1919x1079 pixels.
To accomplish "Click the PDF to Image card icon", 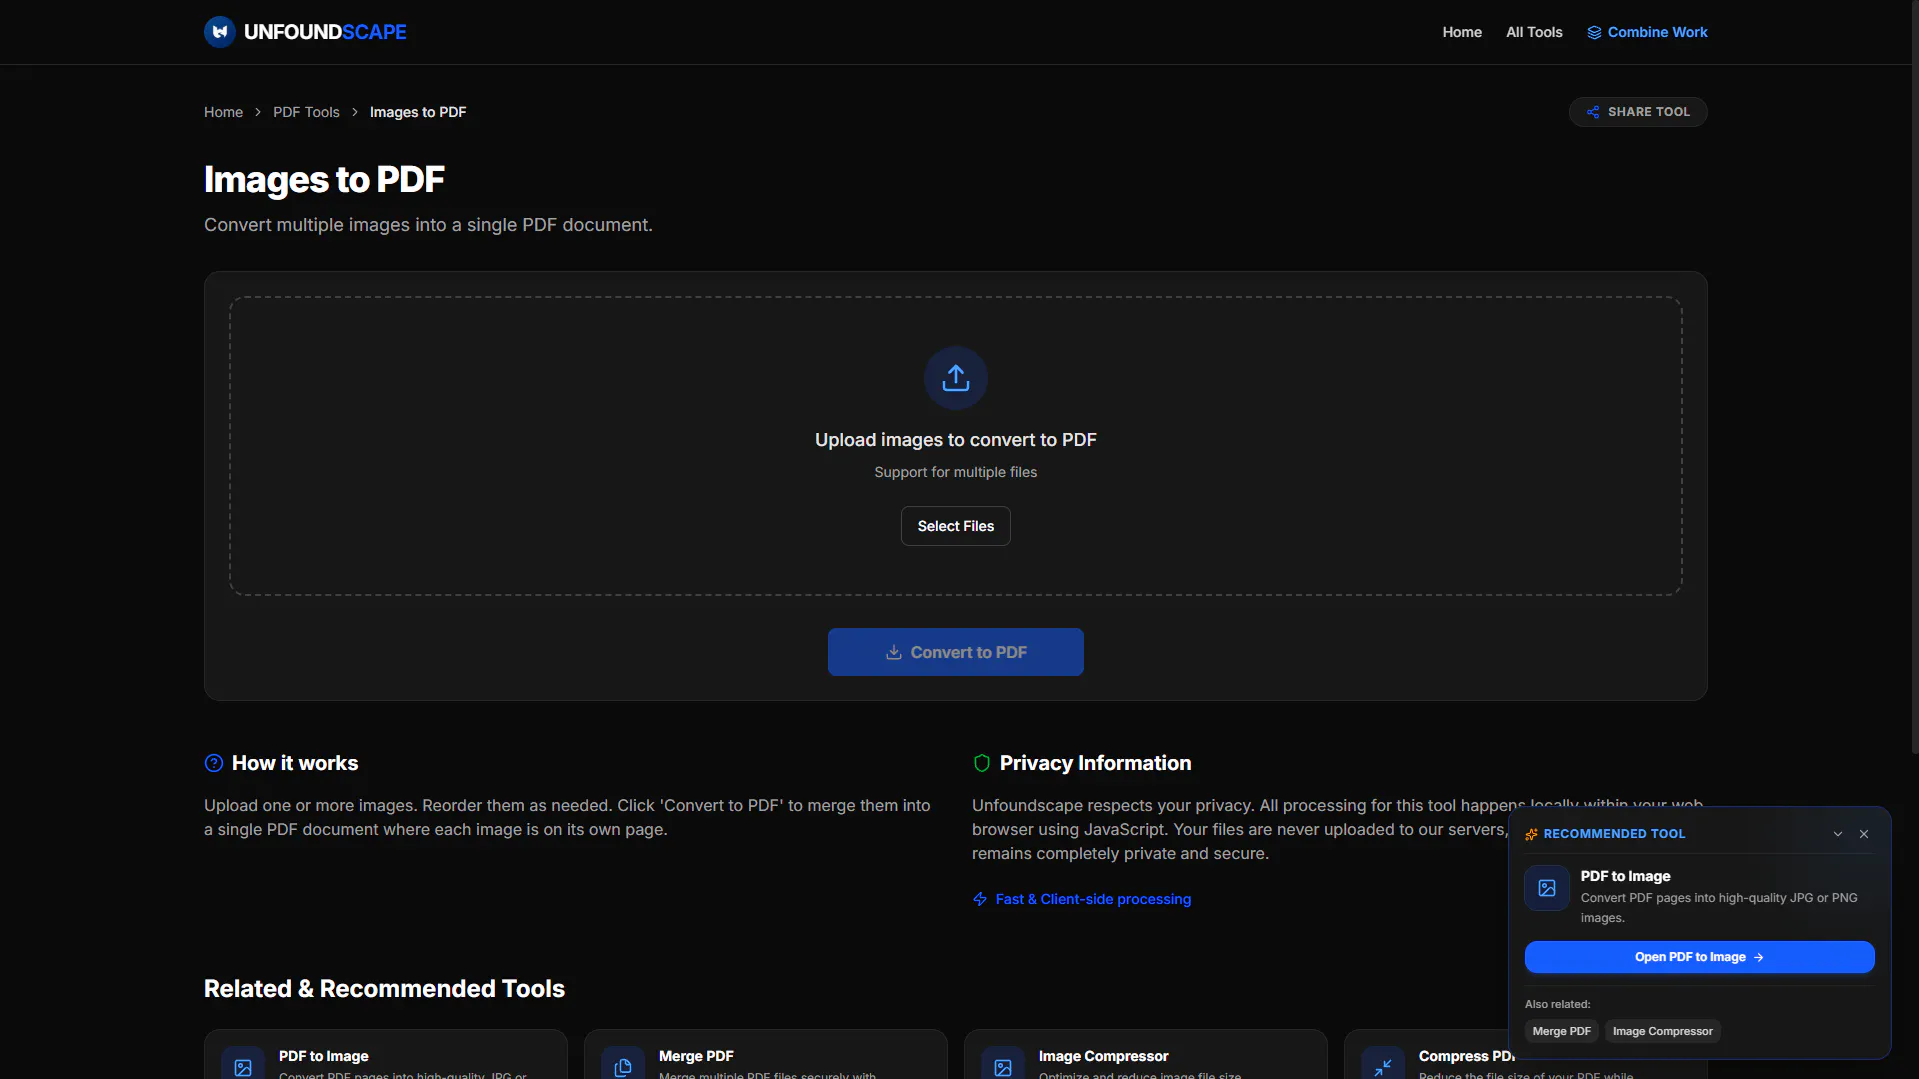I will click(243, 1067).
